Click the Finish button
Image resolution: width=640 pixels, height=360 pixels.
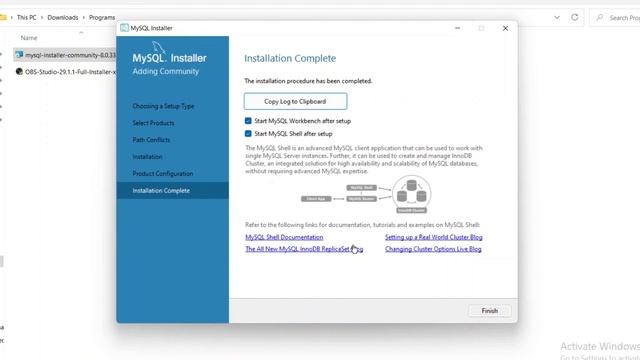pos(489,311)
